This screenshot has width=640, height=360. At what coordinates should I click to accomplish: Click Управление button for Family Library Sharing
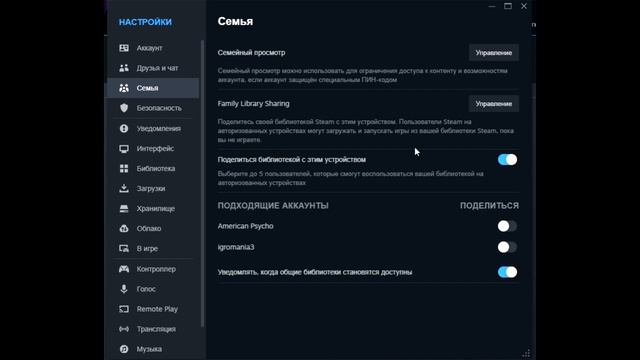point(493,104)
